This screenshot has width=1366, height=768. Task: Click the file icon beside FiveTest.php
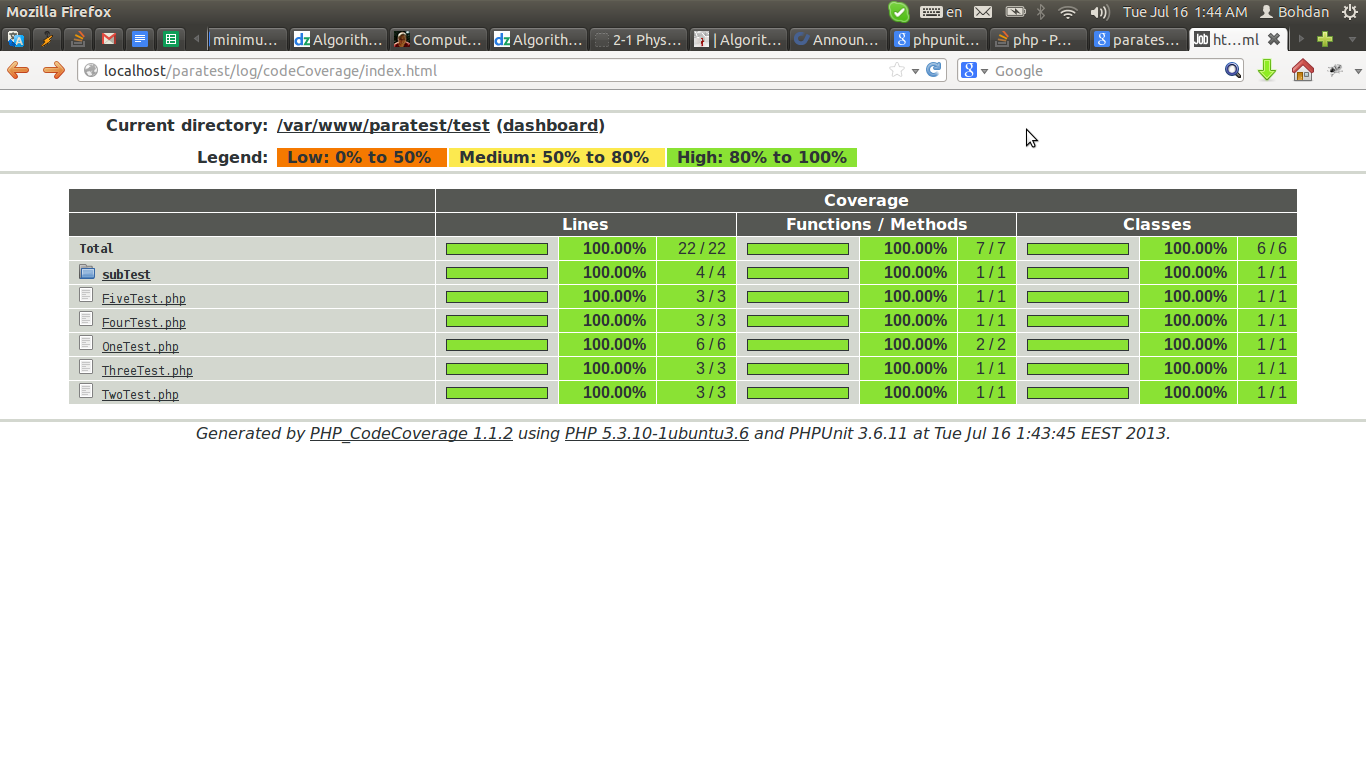(86, 295)
